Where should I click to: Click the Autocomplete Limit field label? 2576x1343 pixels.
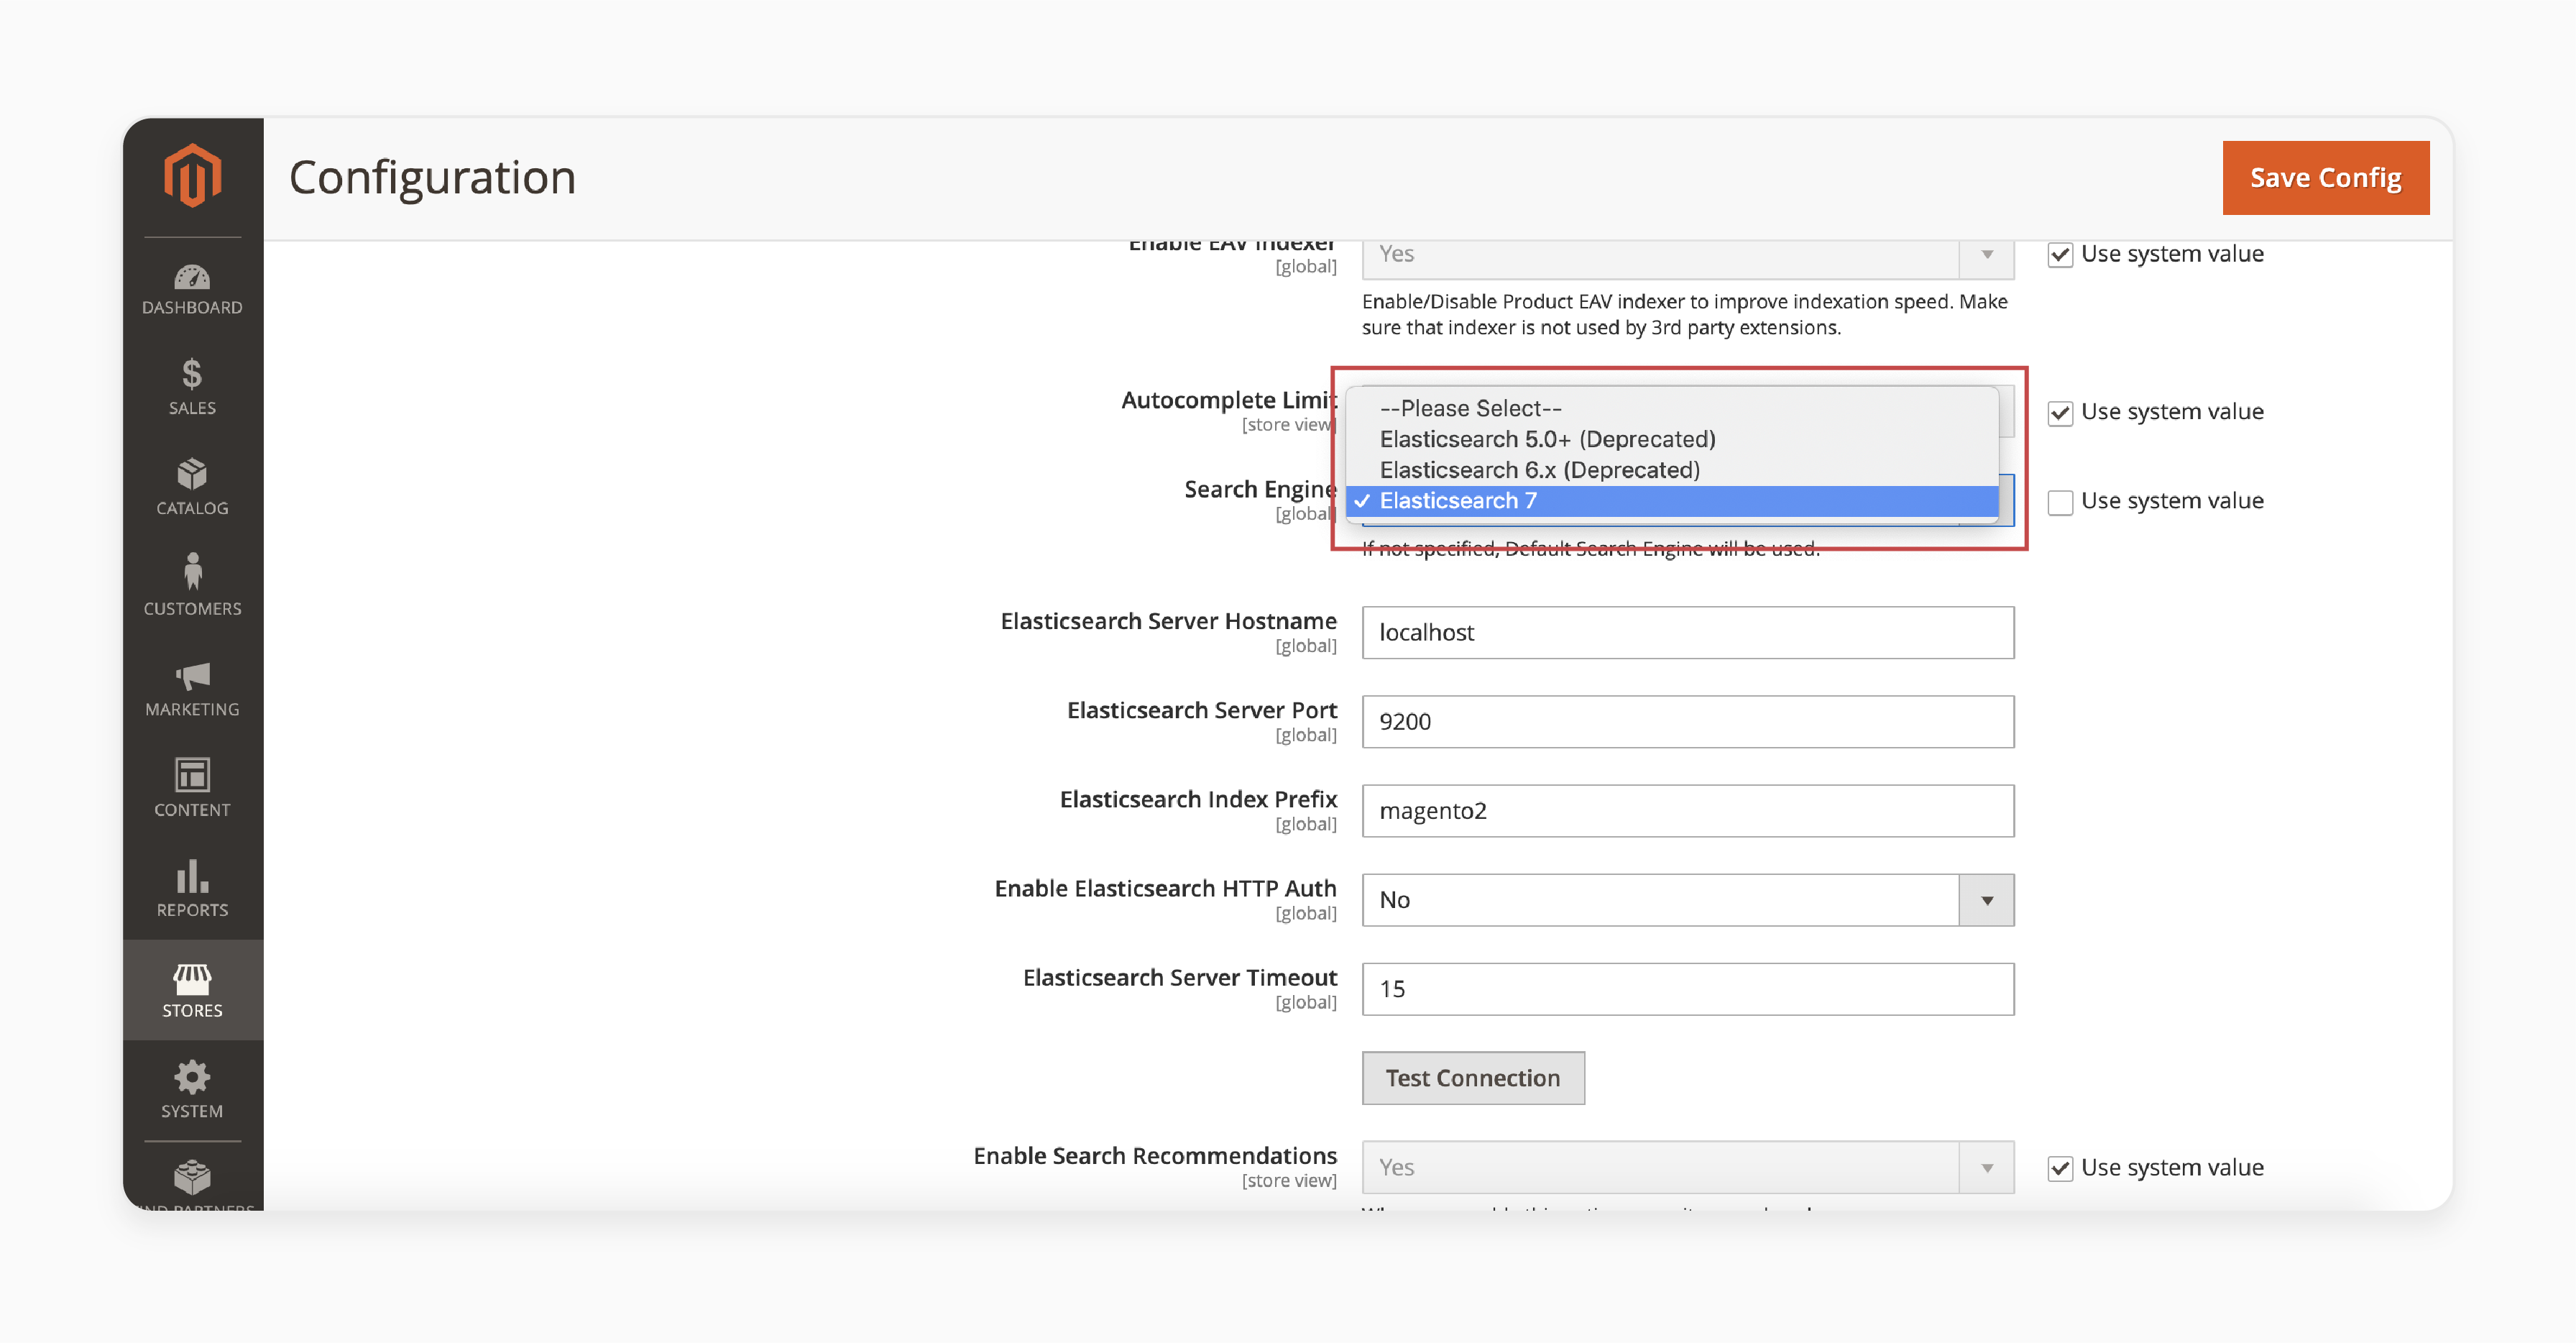(x=1229, y=400)
